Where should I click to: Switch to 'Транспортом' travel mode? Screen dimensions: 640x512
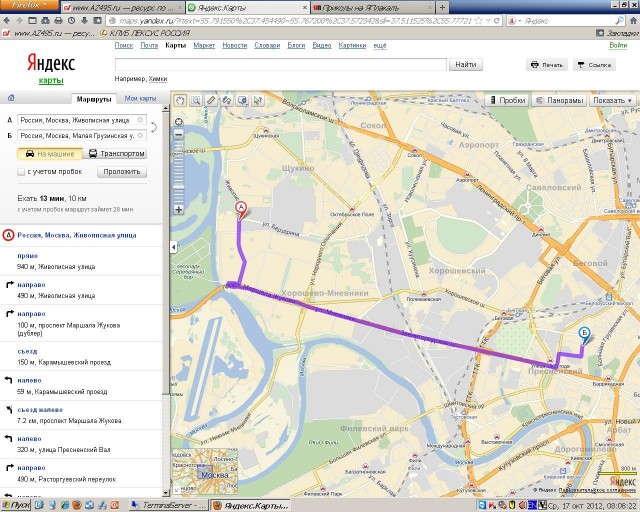117,154
